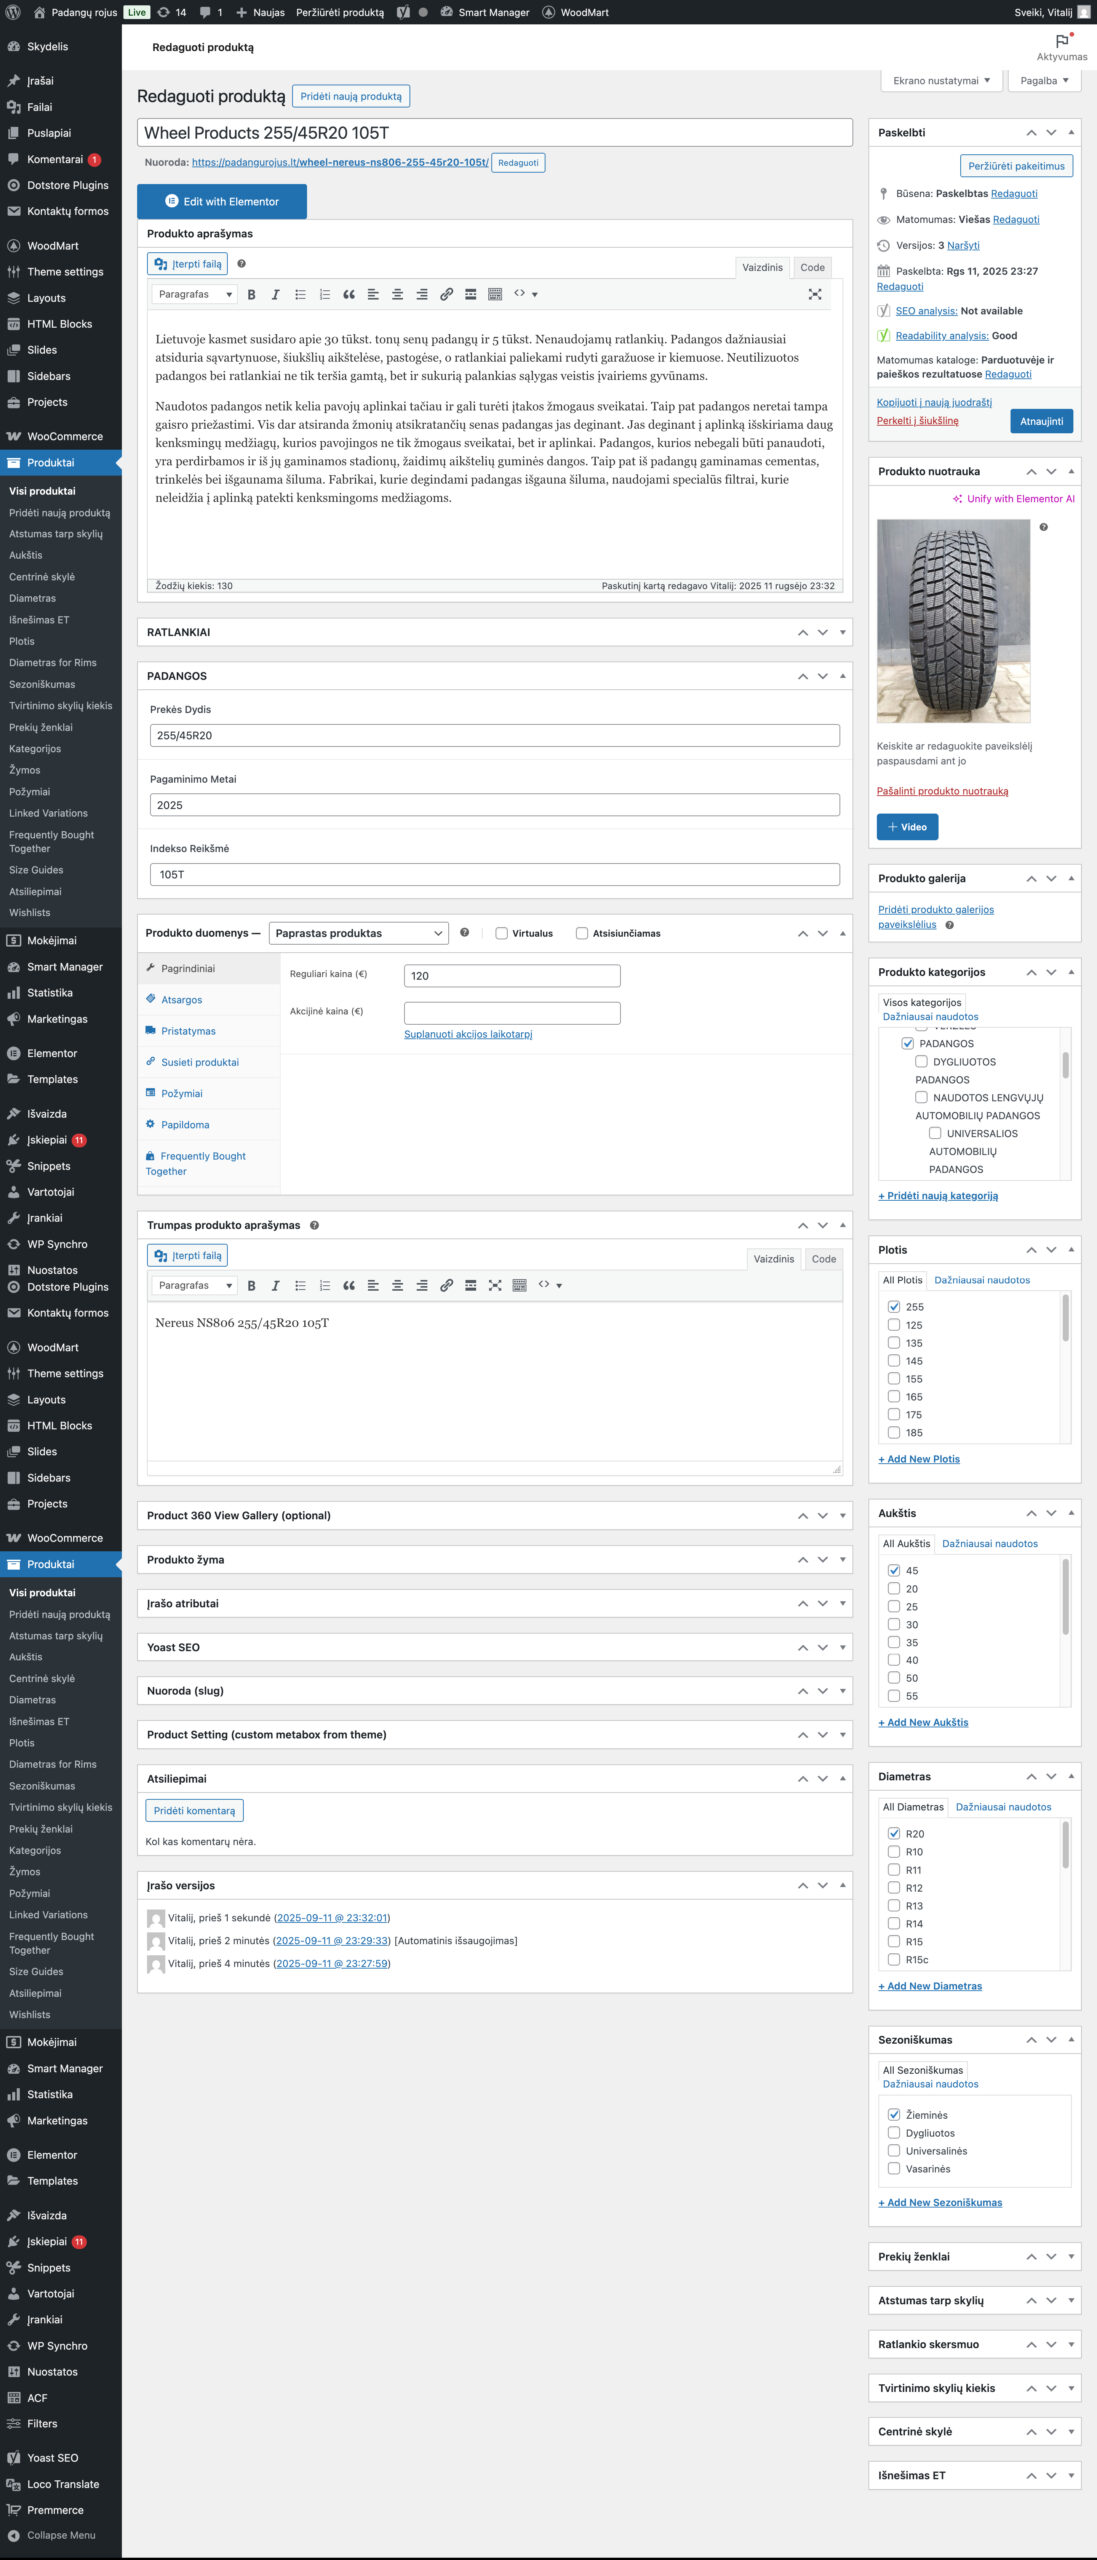Open the Aktyvumas activity flag icon

tap(1062, 42)
